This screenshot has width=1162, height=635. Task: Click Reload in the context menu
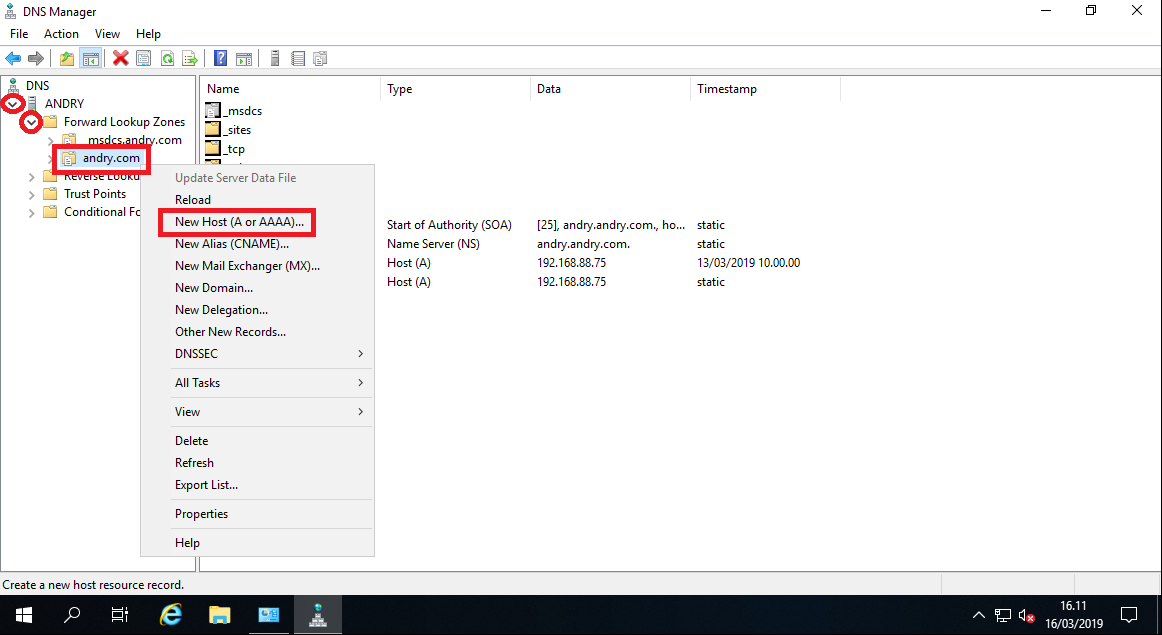tap(193, 199)
